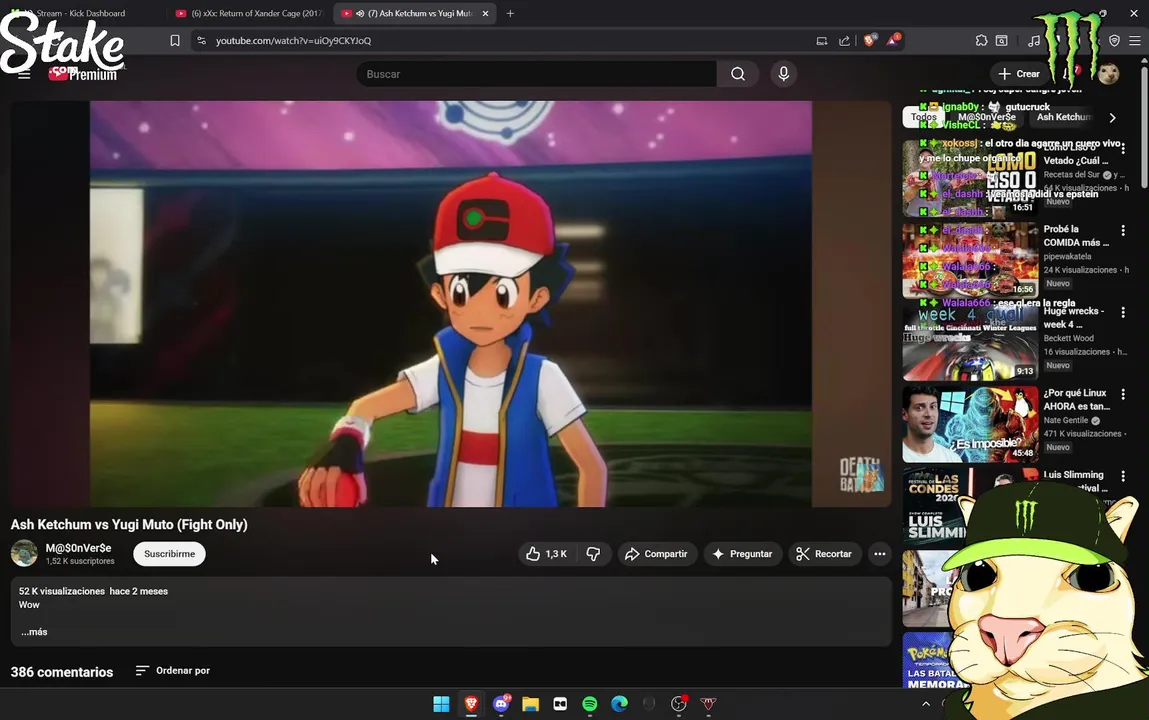Open the YouTube account avatar menu
Image resolution: width=1149 pixels, height=720 pixels.
[x=1108, y=74]
